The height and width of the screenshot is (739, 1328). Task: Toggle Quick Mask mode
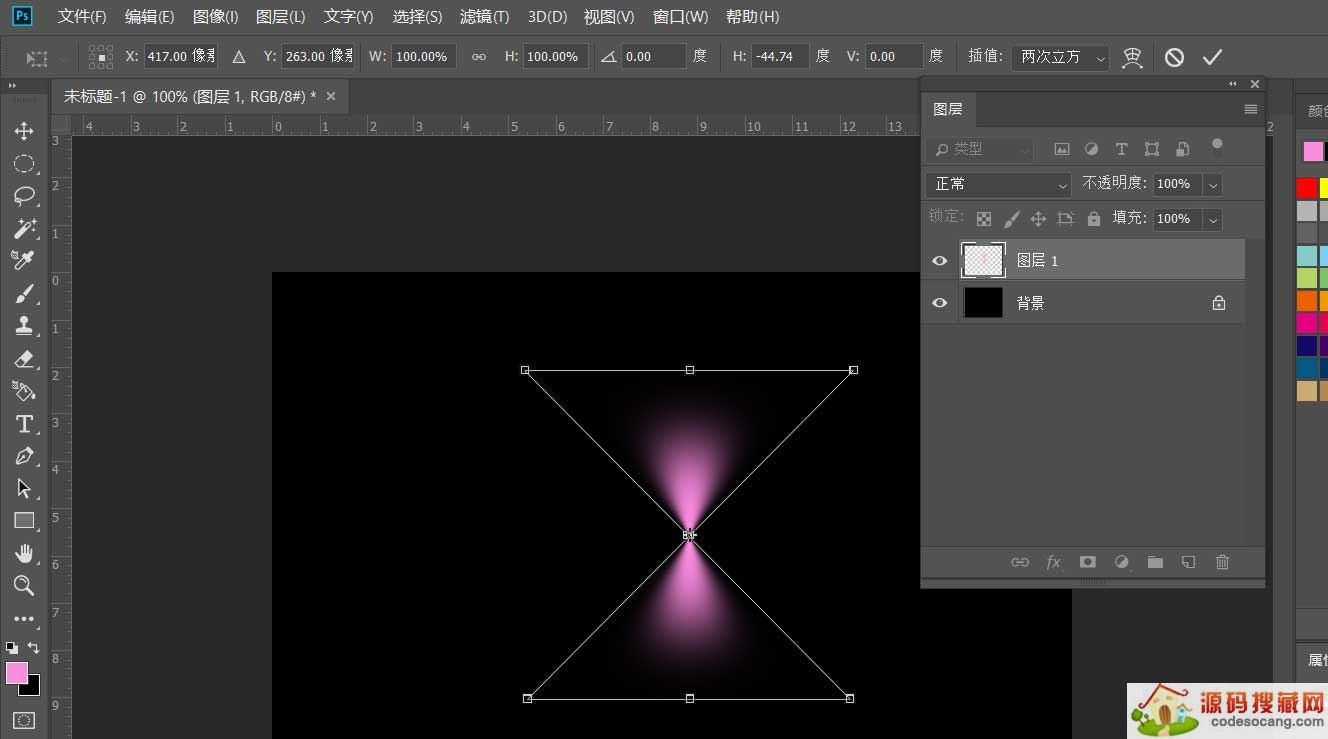(x=24, y=719)
